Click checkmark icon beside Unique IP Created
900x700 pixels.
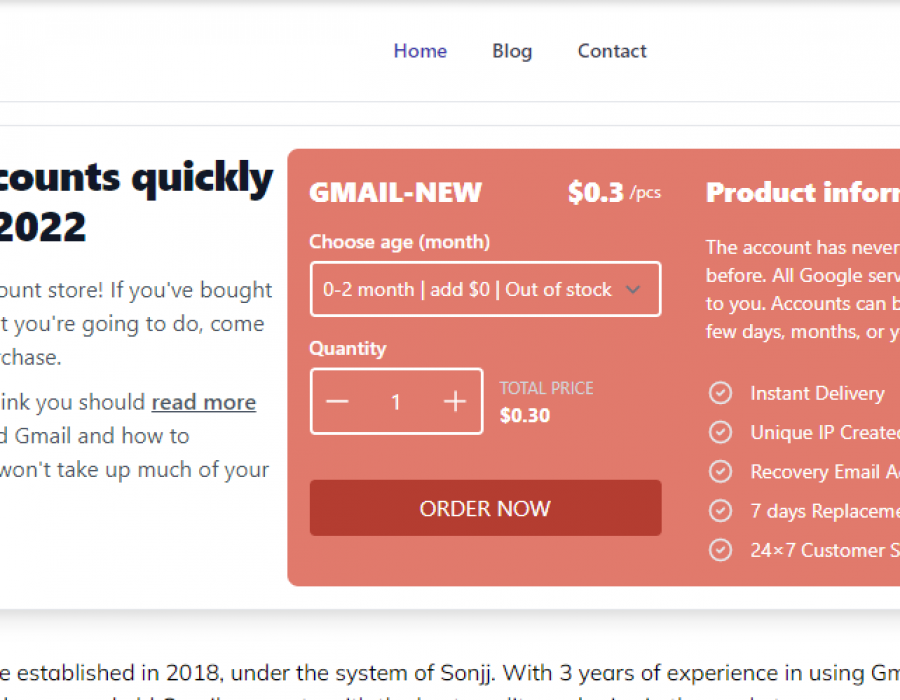pos(720,432)
